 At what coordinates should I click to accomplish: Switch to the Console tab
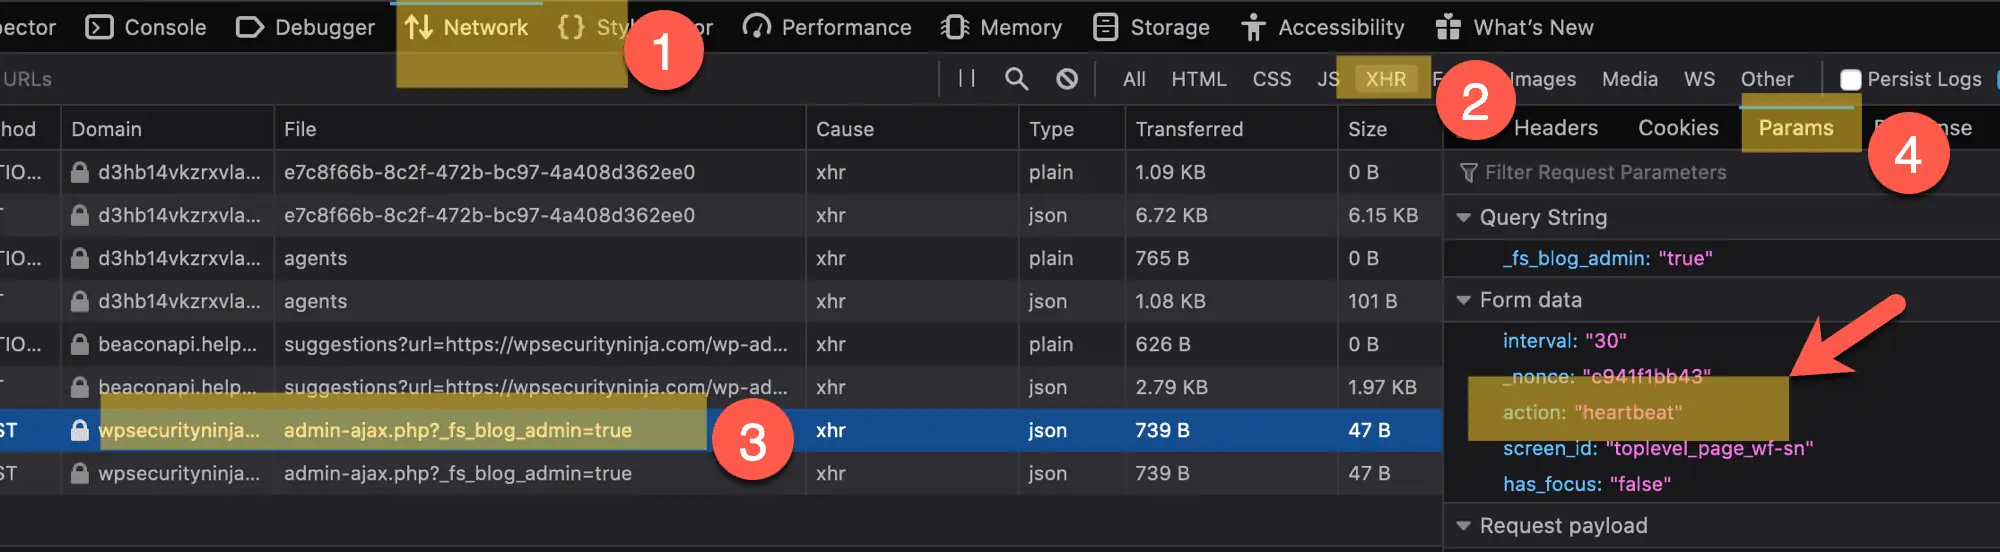(146, 27)
